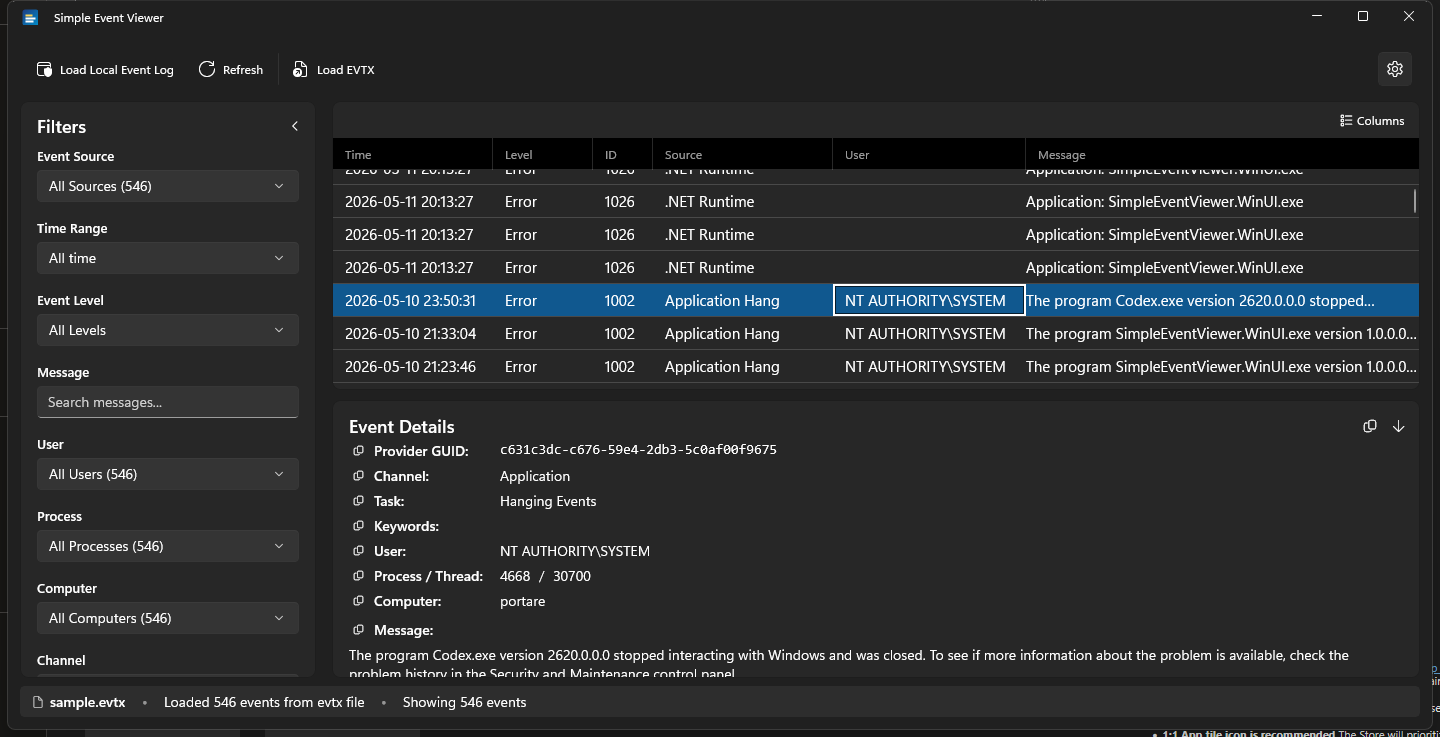Copy the Keywords value icon
This screenshot has height=737, width=1440.
click(358, 526)
